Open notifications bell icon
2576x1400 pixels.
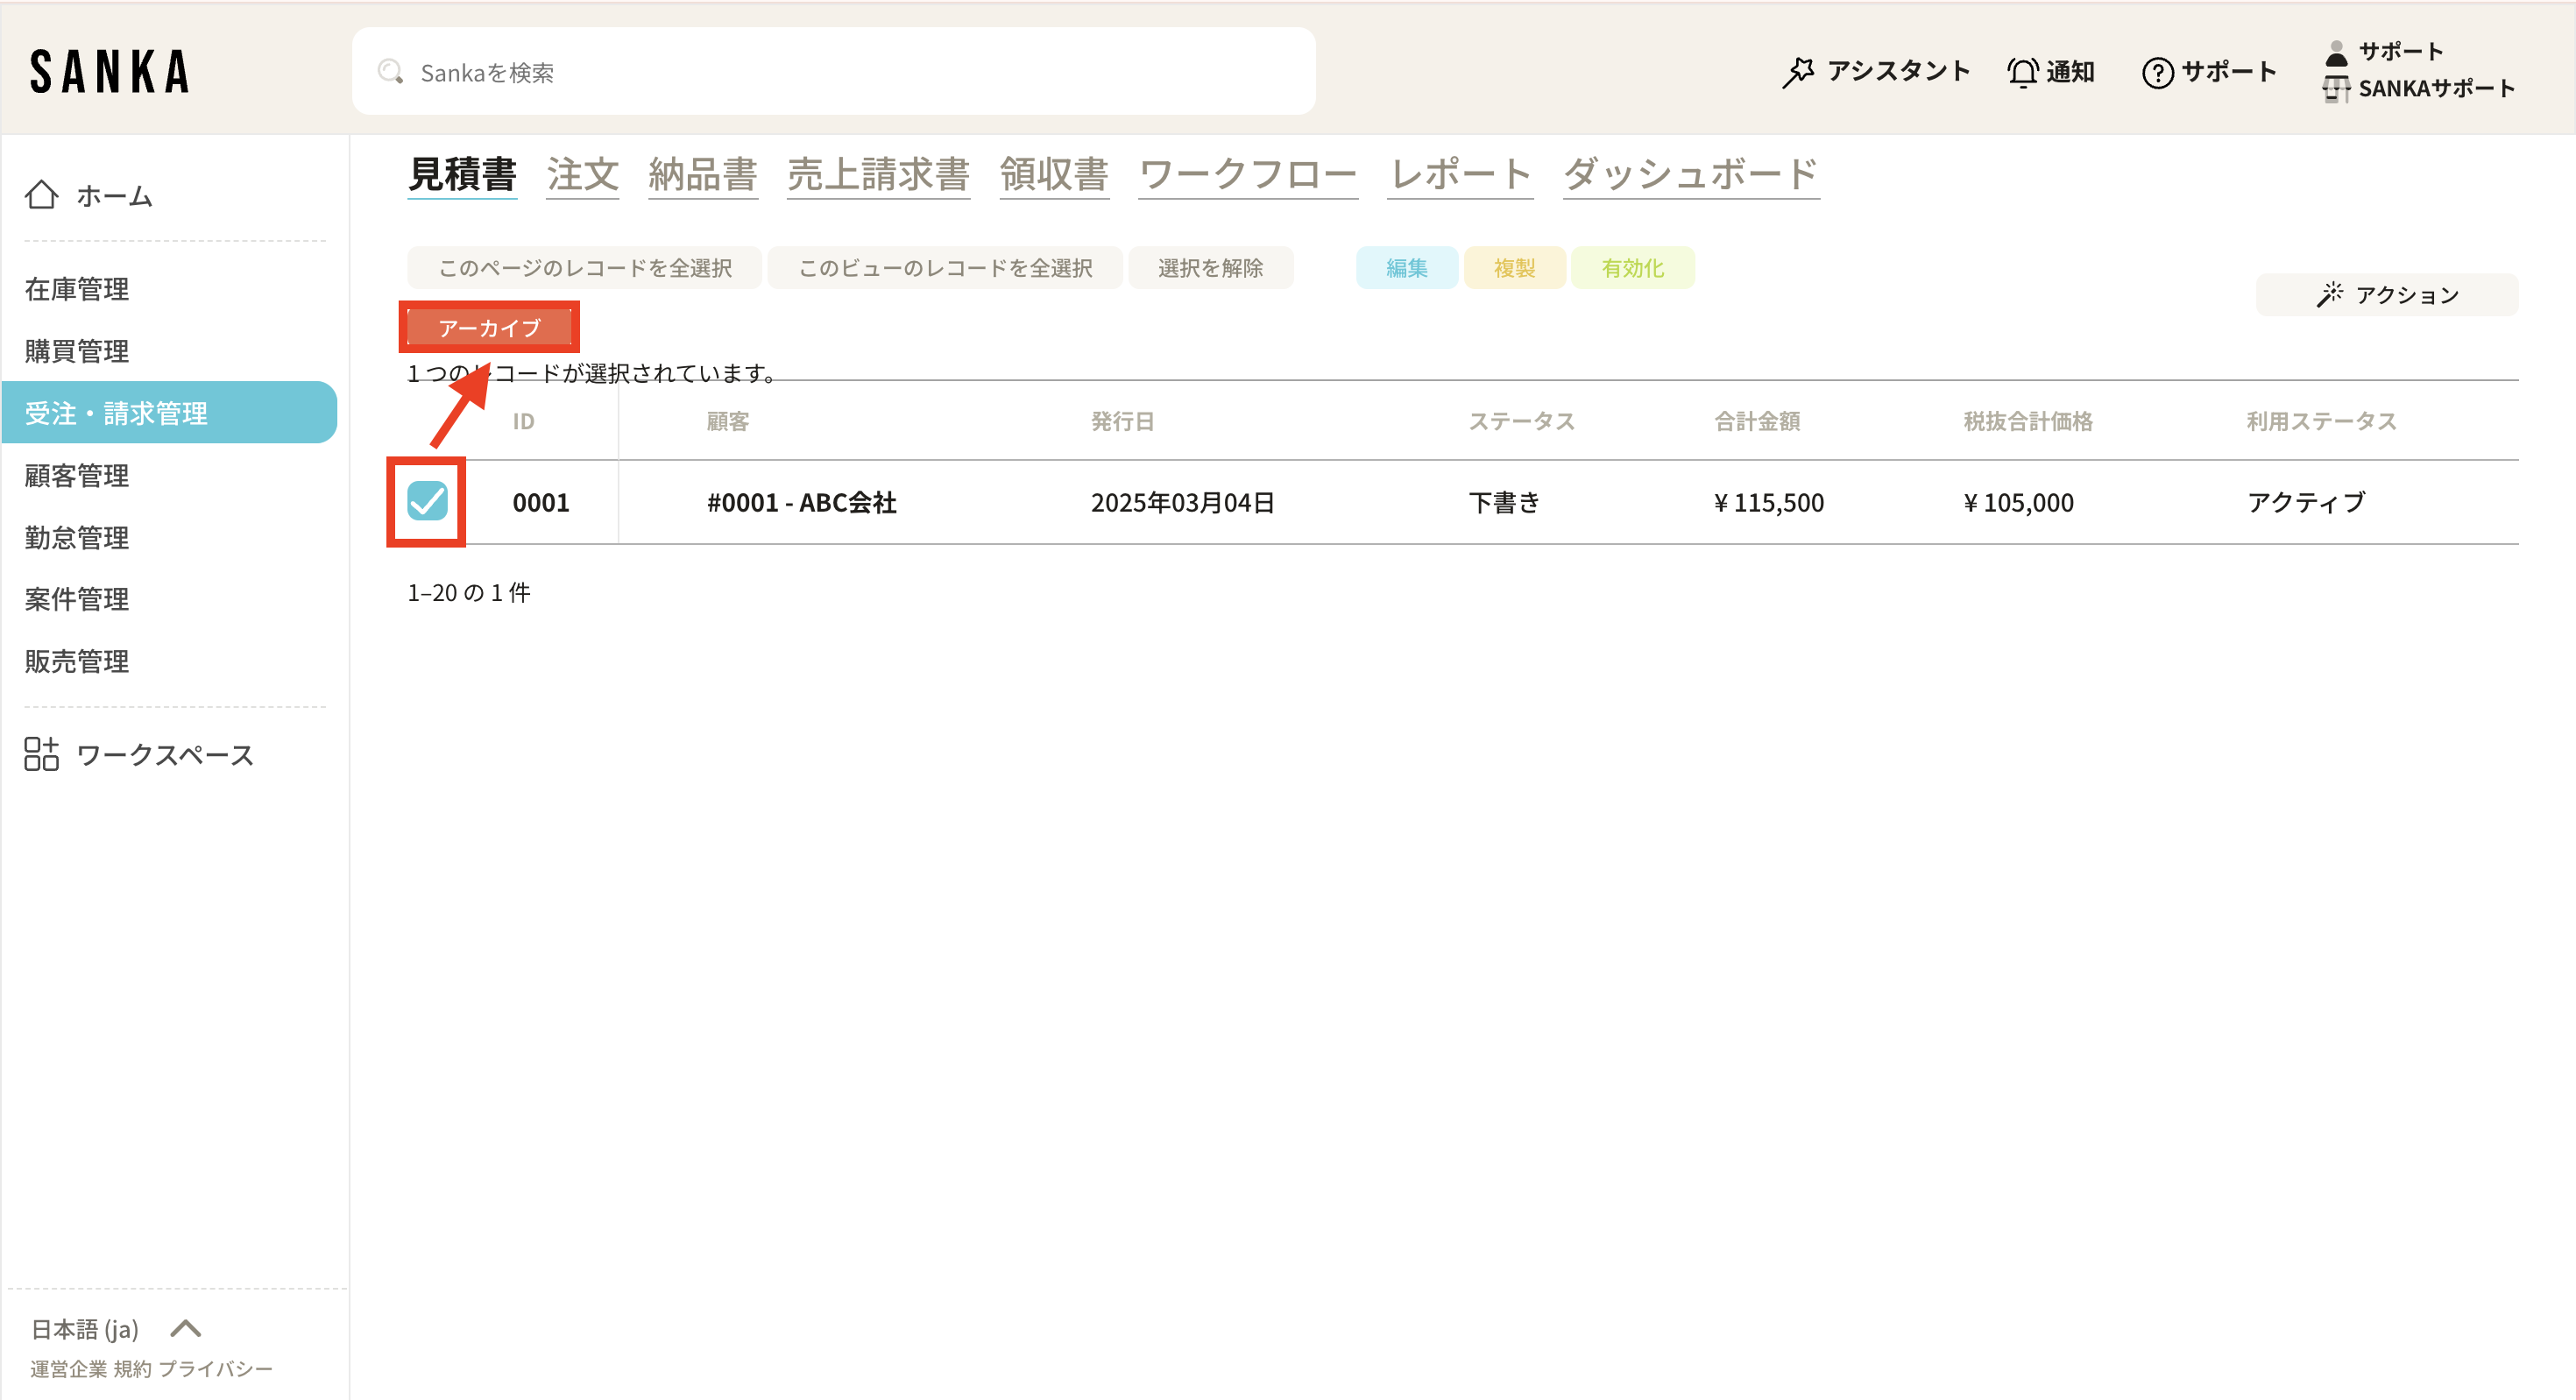point(2022,72)
